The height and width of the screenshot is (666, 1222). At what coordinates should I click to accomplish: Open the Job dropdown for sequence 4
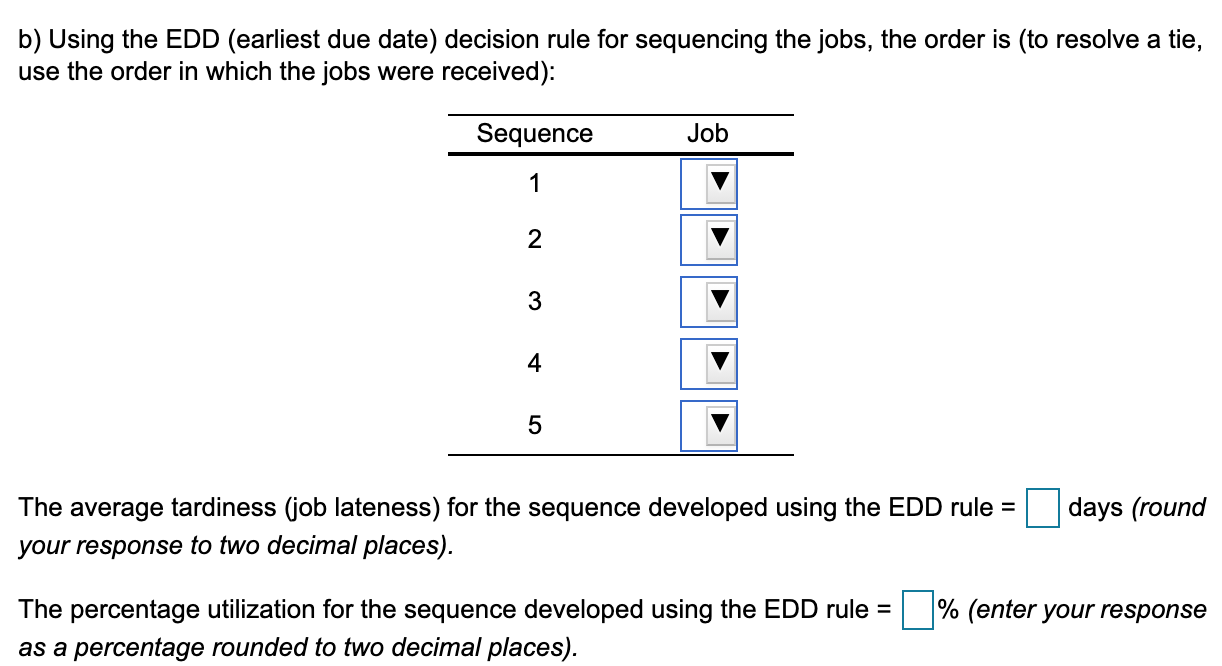point(707,364)
